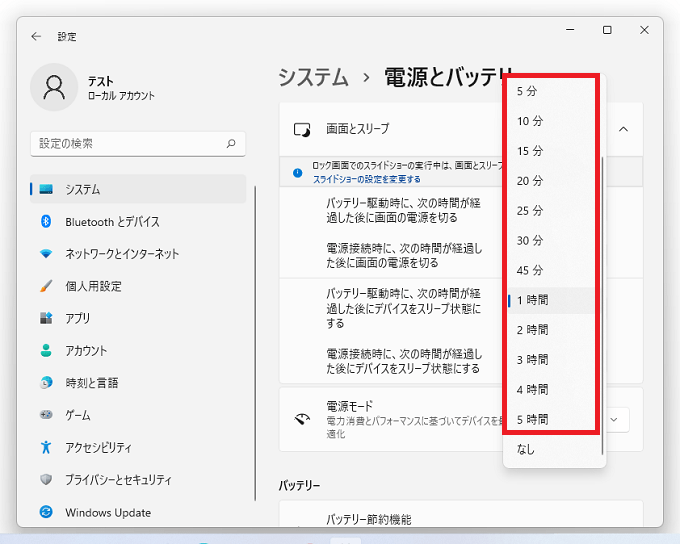The image size is (680, 544).
Task: Click the 画面とスリープ screen-sleep icon
Action: 302,129
